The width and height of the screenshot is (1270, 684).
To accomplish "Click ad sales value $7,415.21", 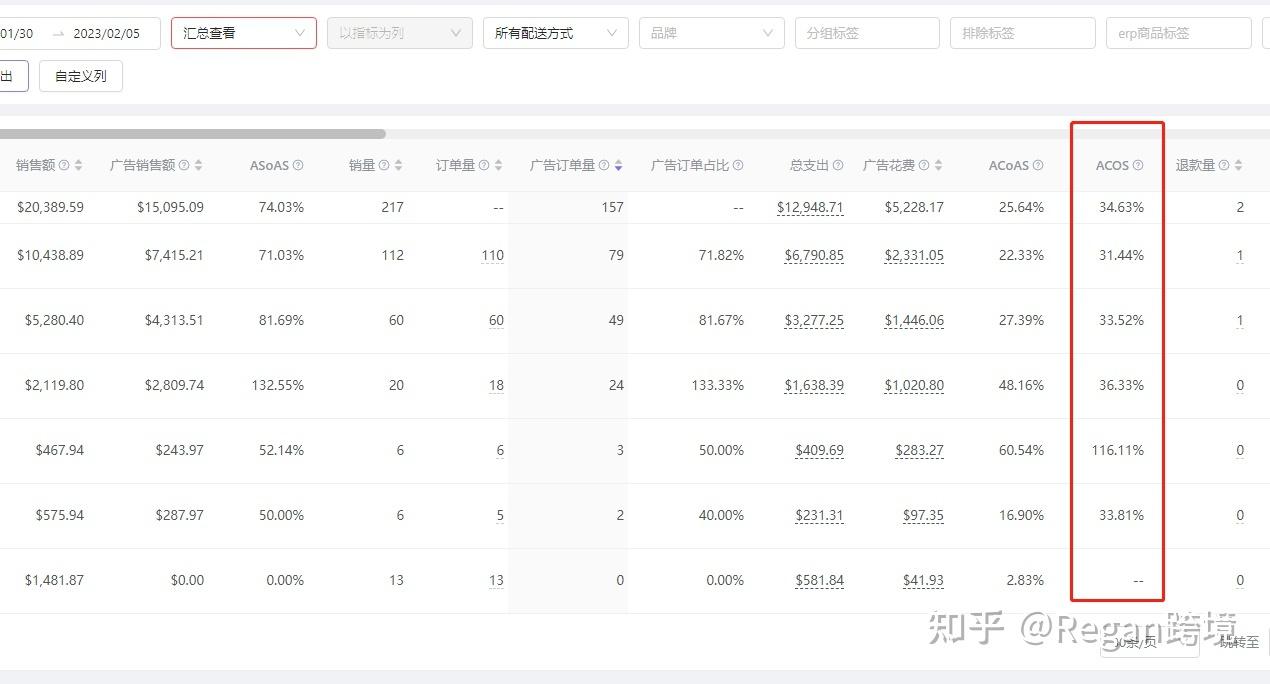I will click(x=174, y=256).
